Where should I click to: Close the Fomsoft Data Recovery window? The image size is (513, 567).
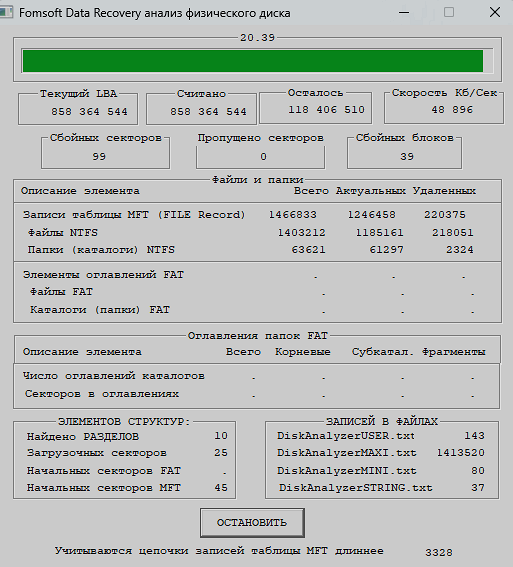(x=495, y=12)
